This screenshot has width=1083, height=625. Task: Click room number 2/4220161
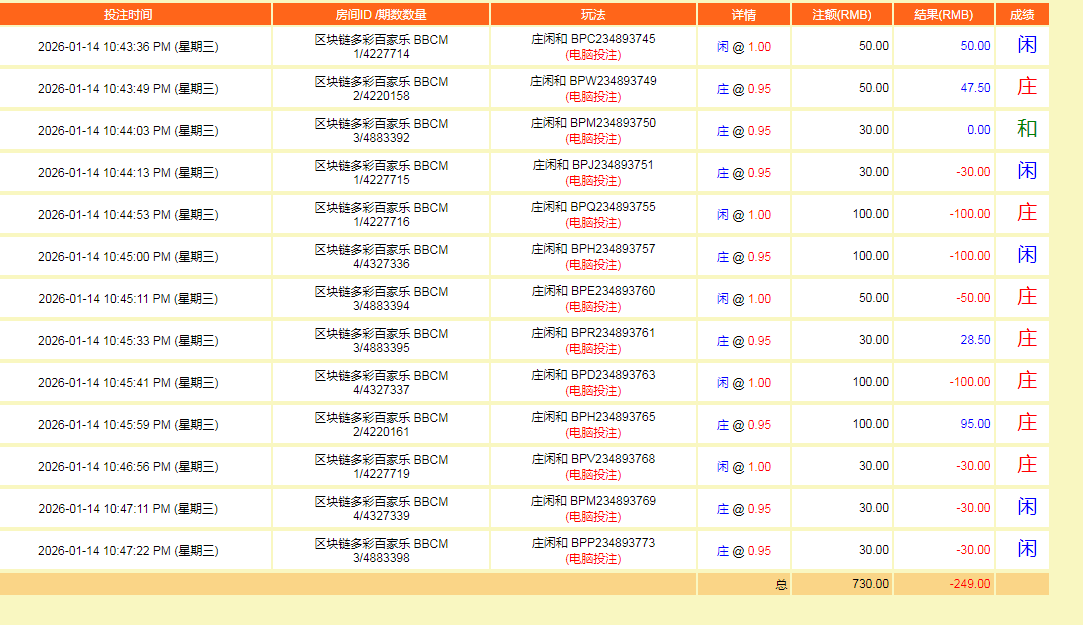point(381,432)
